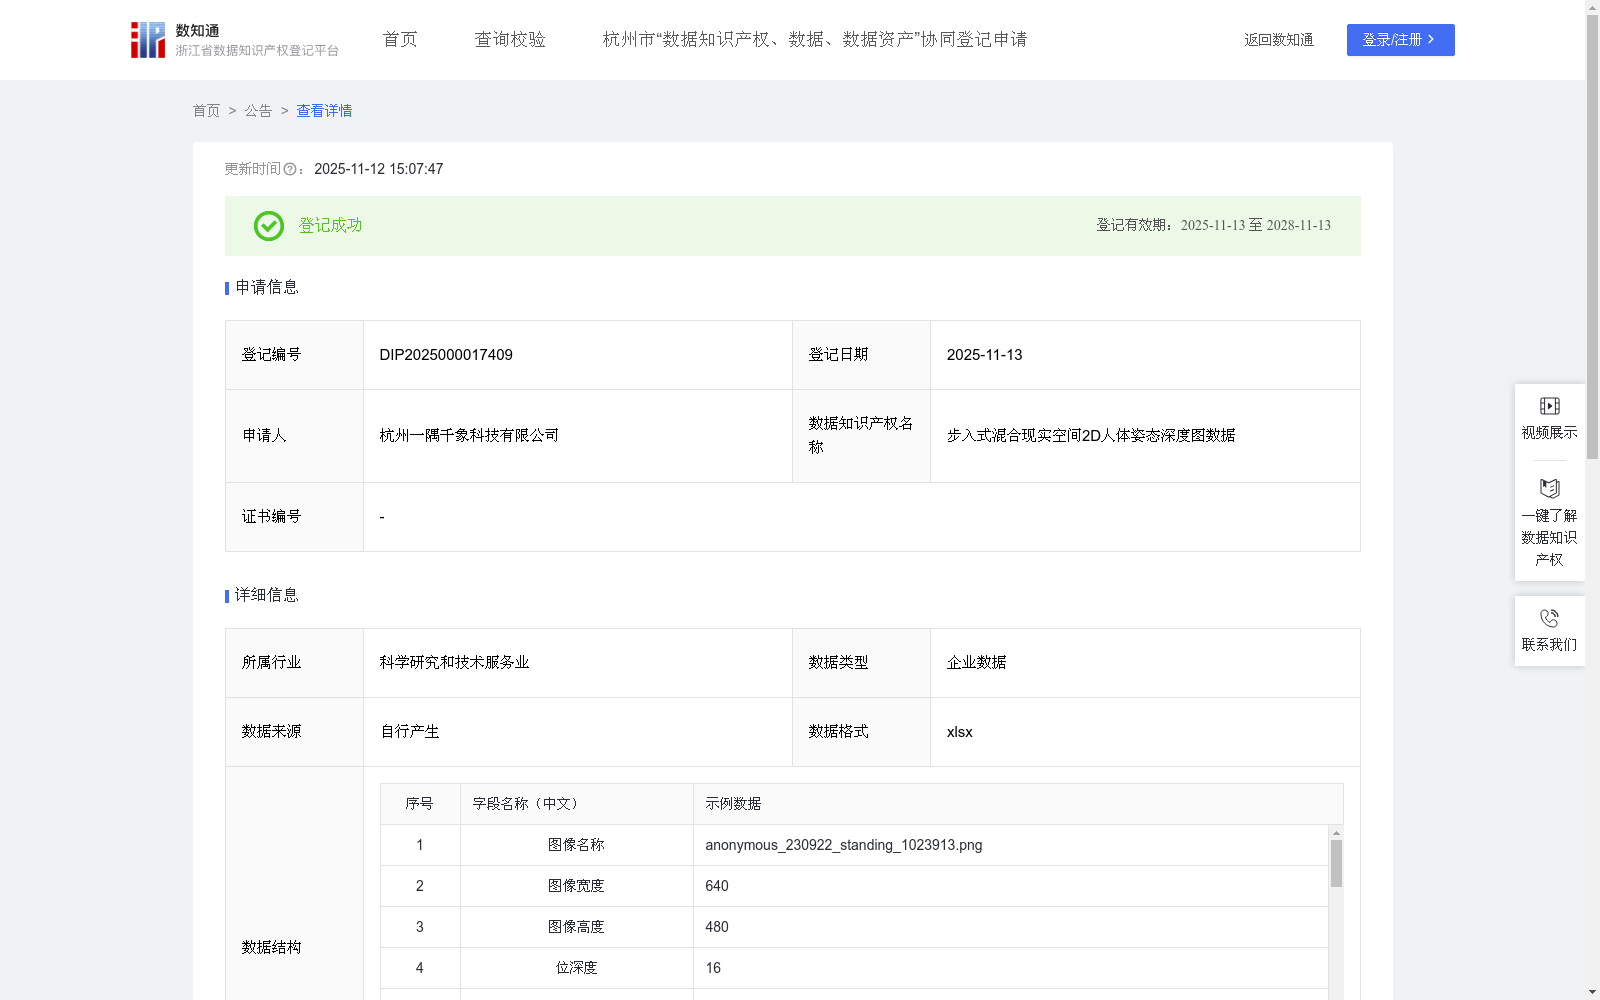Click the 申请信息 section heading
Image resolution: width=1600 pixels, height=1000 pixels.
click(x=267, y=288)
